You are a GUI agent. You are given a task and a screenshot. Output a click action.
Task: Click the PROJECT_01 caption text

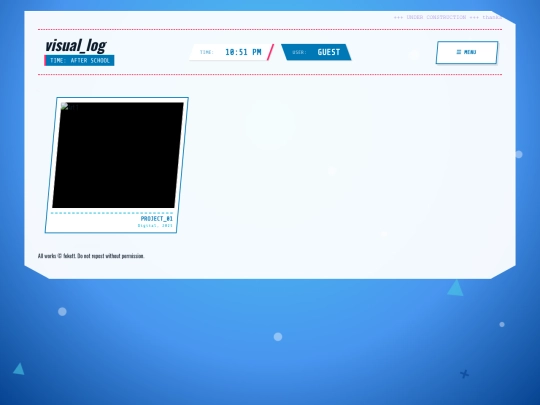click(156, 219)
